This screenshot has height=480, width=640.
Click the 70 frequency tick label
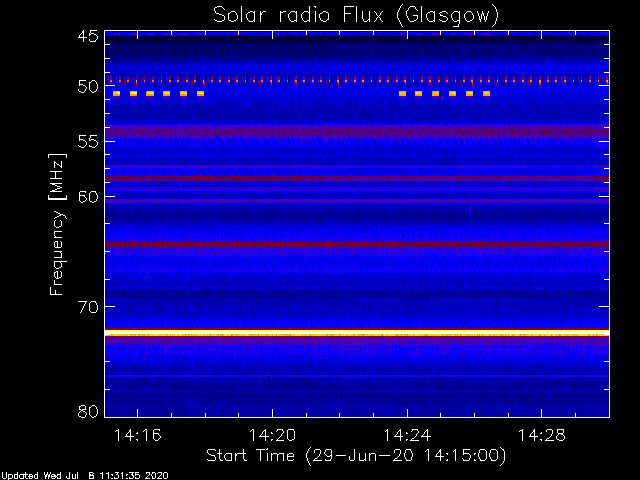pos(88,307)
